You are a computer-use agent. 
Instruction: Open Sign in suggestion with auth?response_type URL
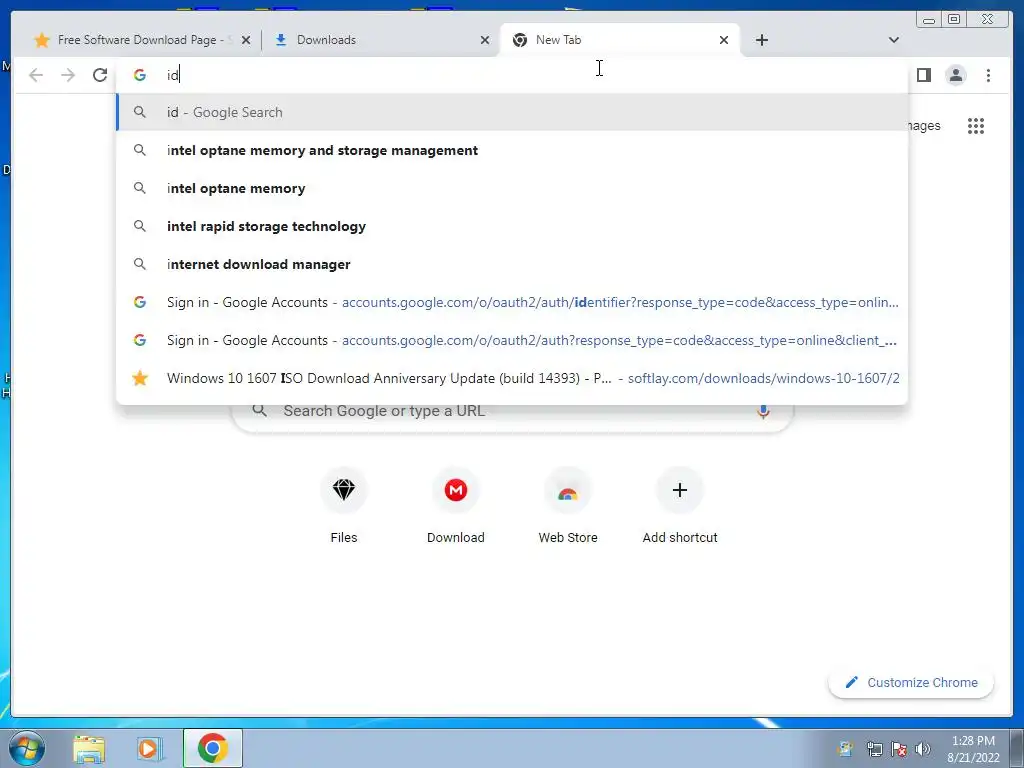point(512,340)
